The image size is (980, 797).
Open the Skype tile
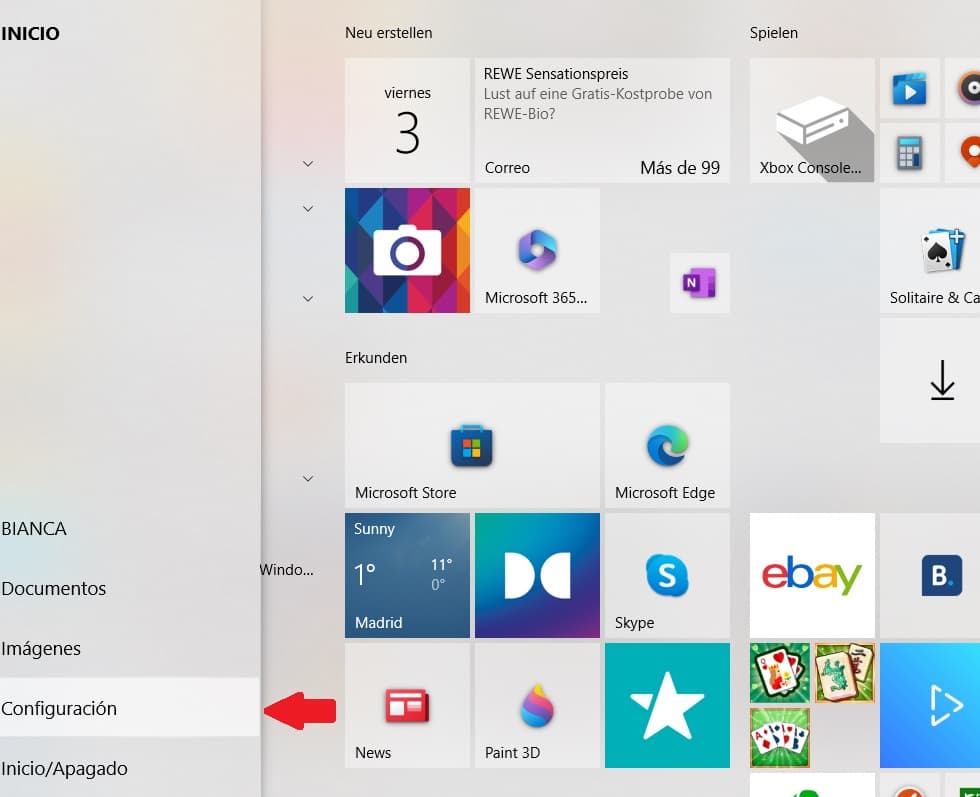click(667, 575)
